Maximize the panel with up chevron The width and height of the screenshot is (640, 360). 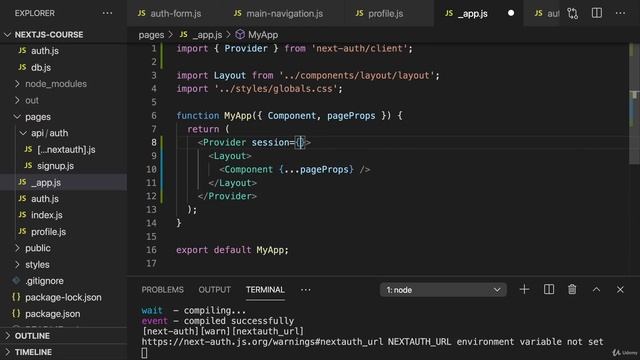[596, 289]
